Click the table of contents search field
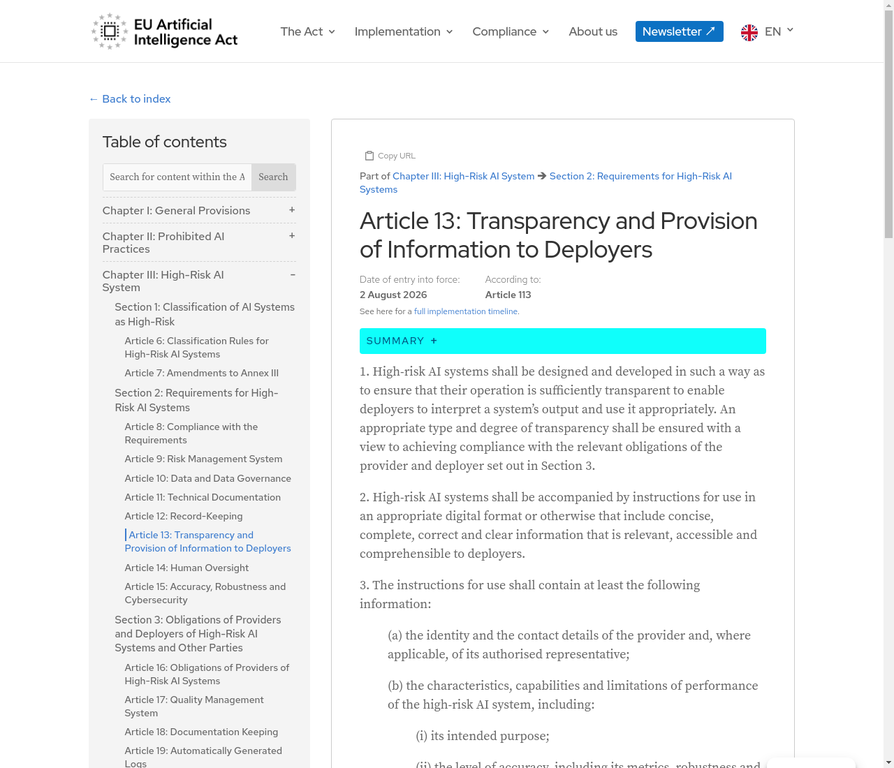The width and height of the screenshot is (894, 768). [x=177, y=177]
